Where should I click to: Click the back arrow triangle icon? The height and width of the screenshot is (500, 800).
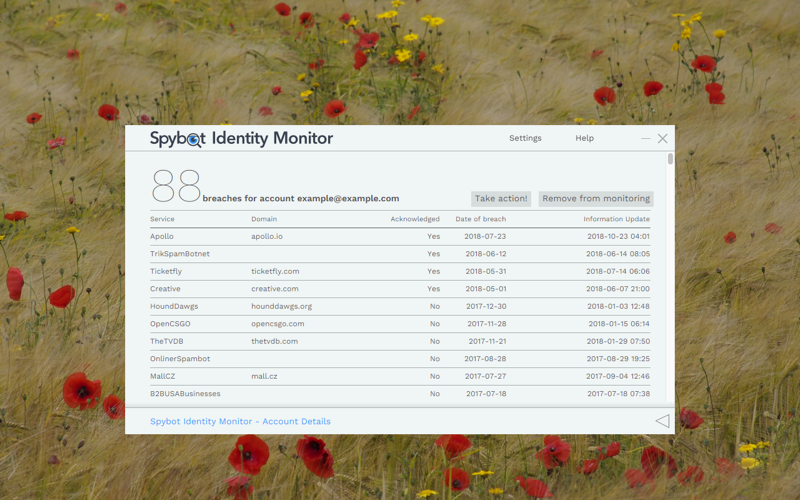point(662,421)
